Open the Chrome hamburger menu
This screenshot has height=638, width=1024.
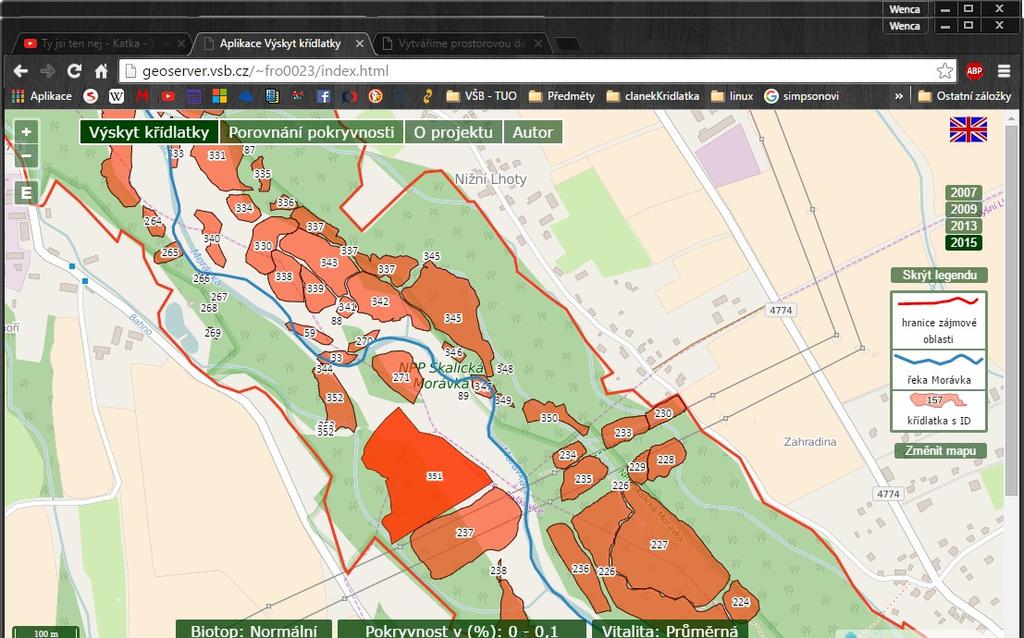tap(1004, 71)
